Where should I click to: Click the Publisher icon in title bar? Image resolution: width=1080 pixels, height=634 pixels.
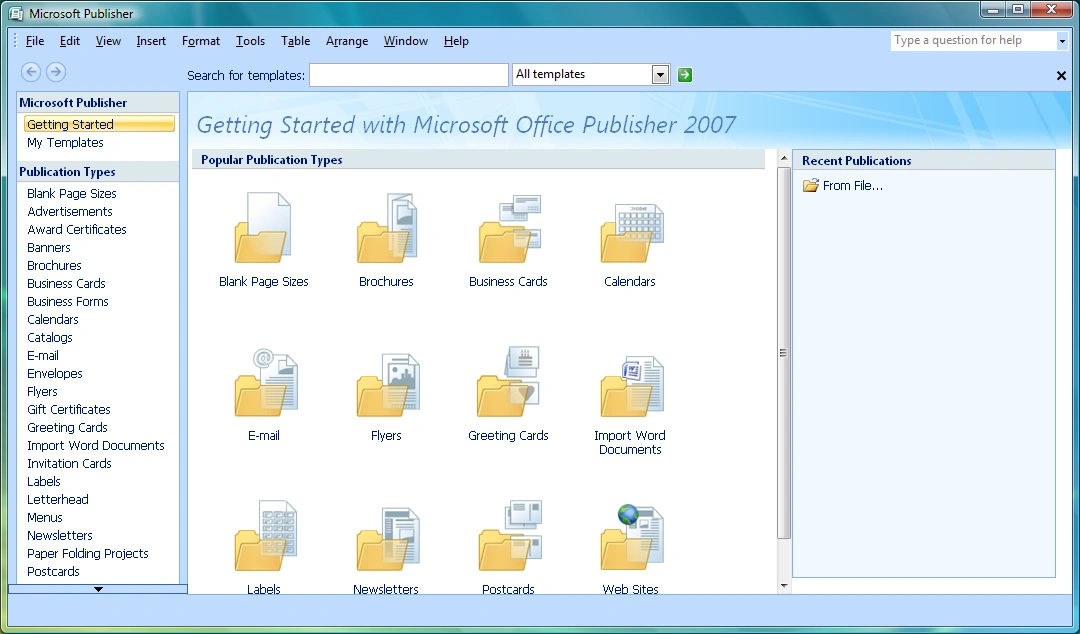[15, 13]
